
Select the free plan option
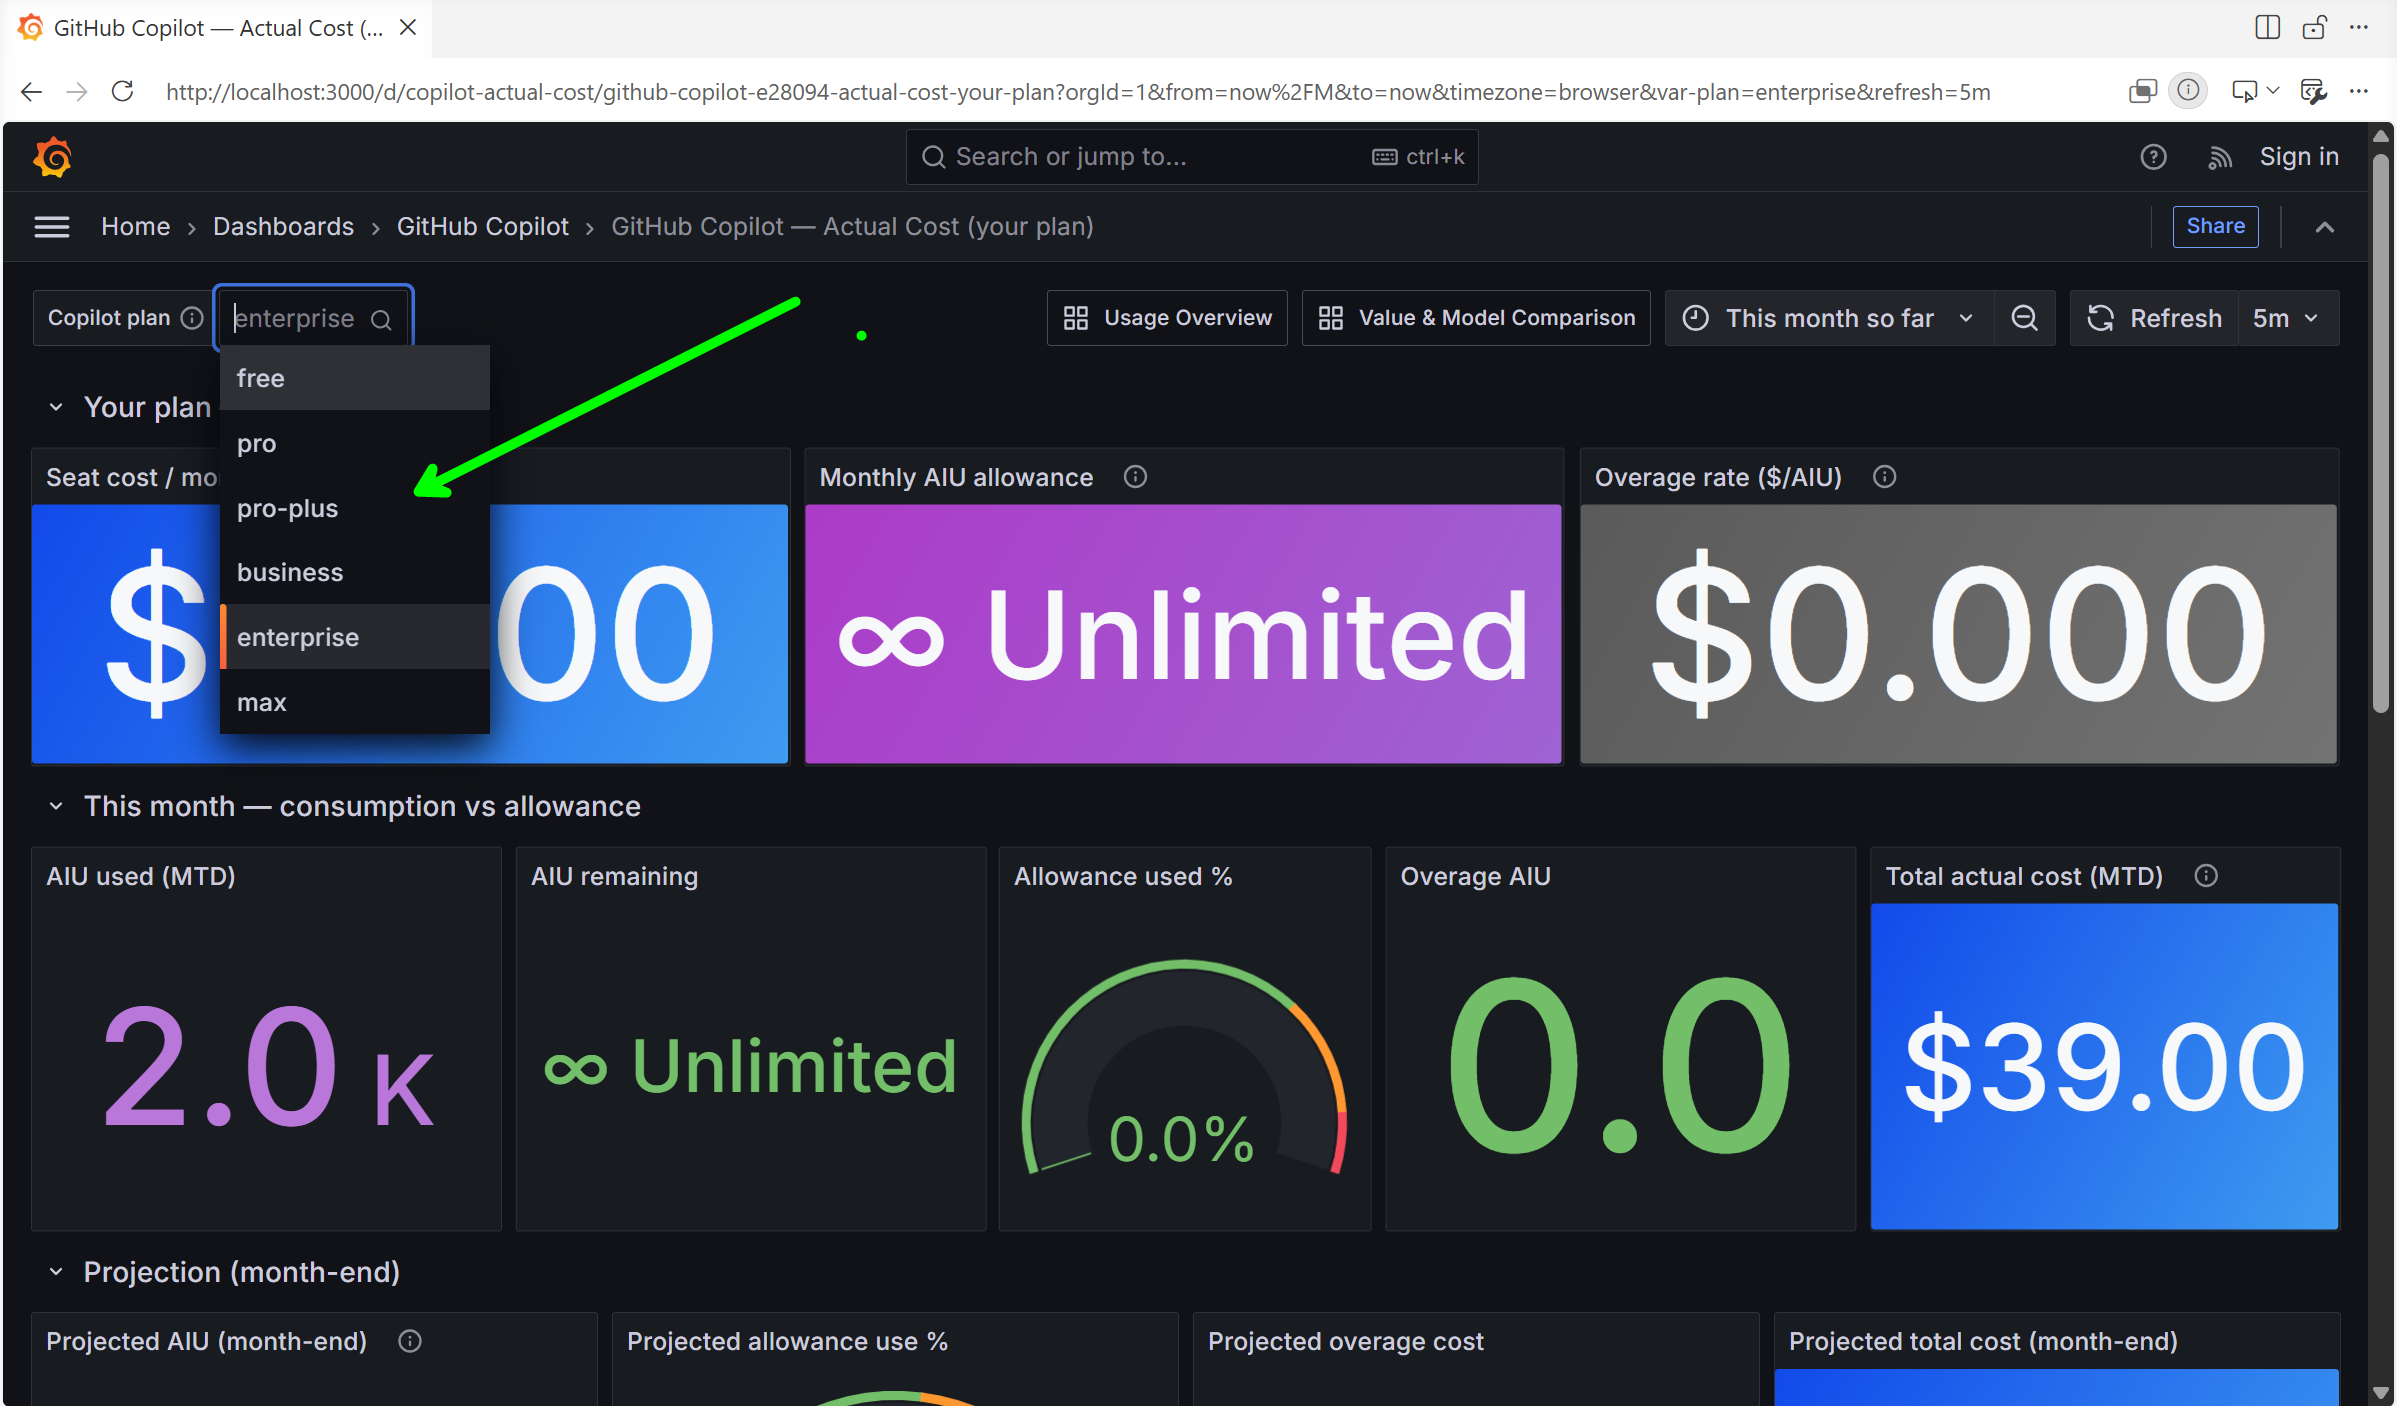pos(355,378)
